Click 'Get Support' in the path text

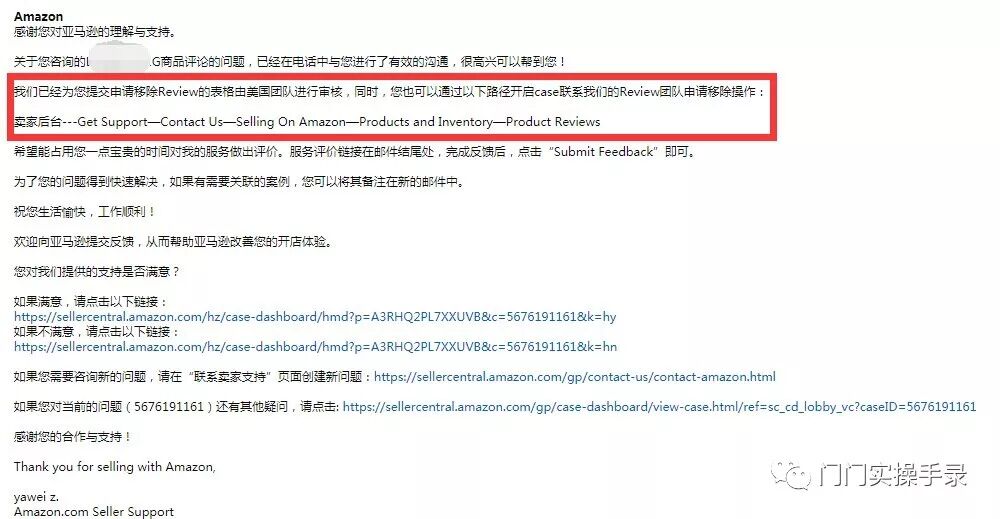[113, 122]
